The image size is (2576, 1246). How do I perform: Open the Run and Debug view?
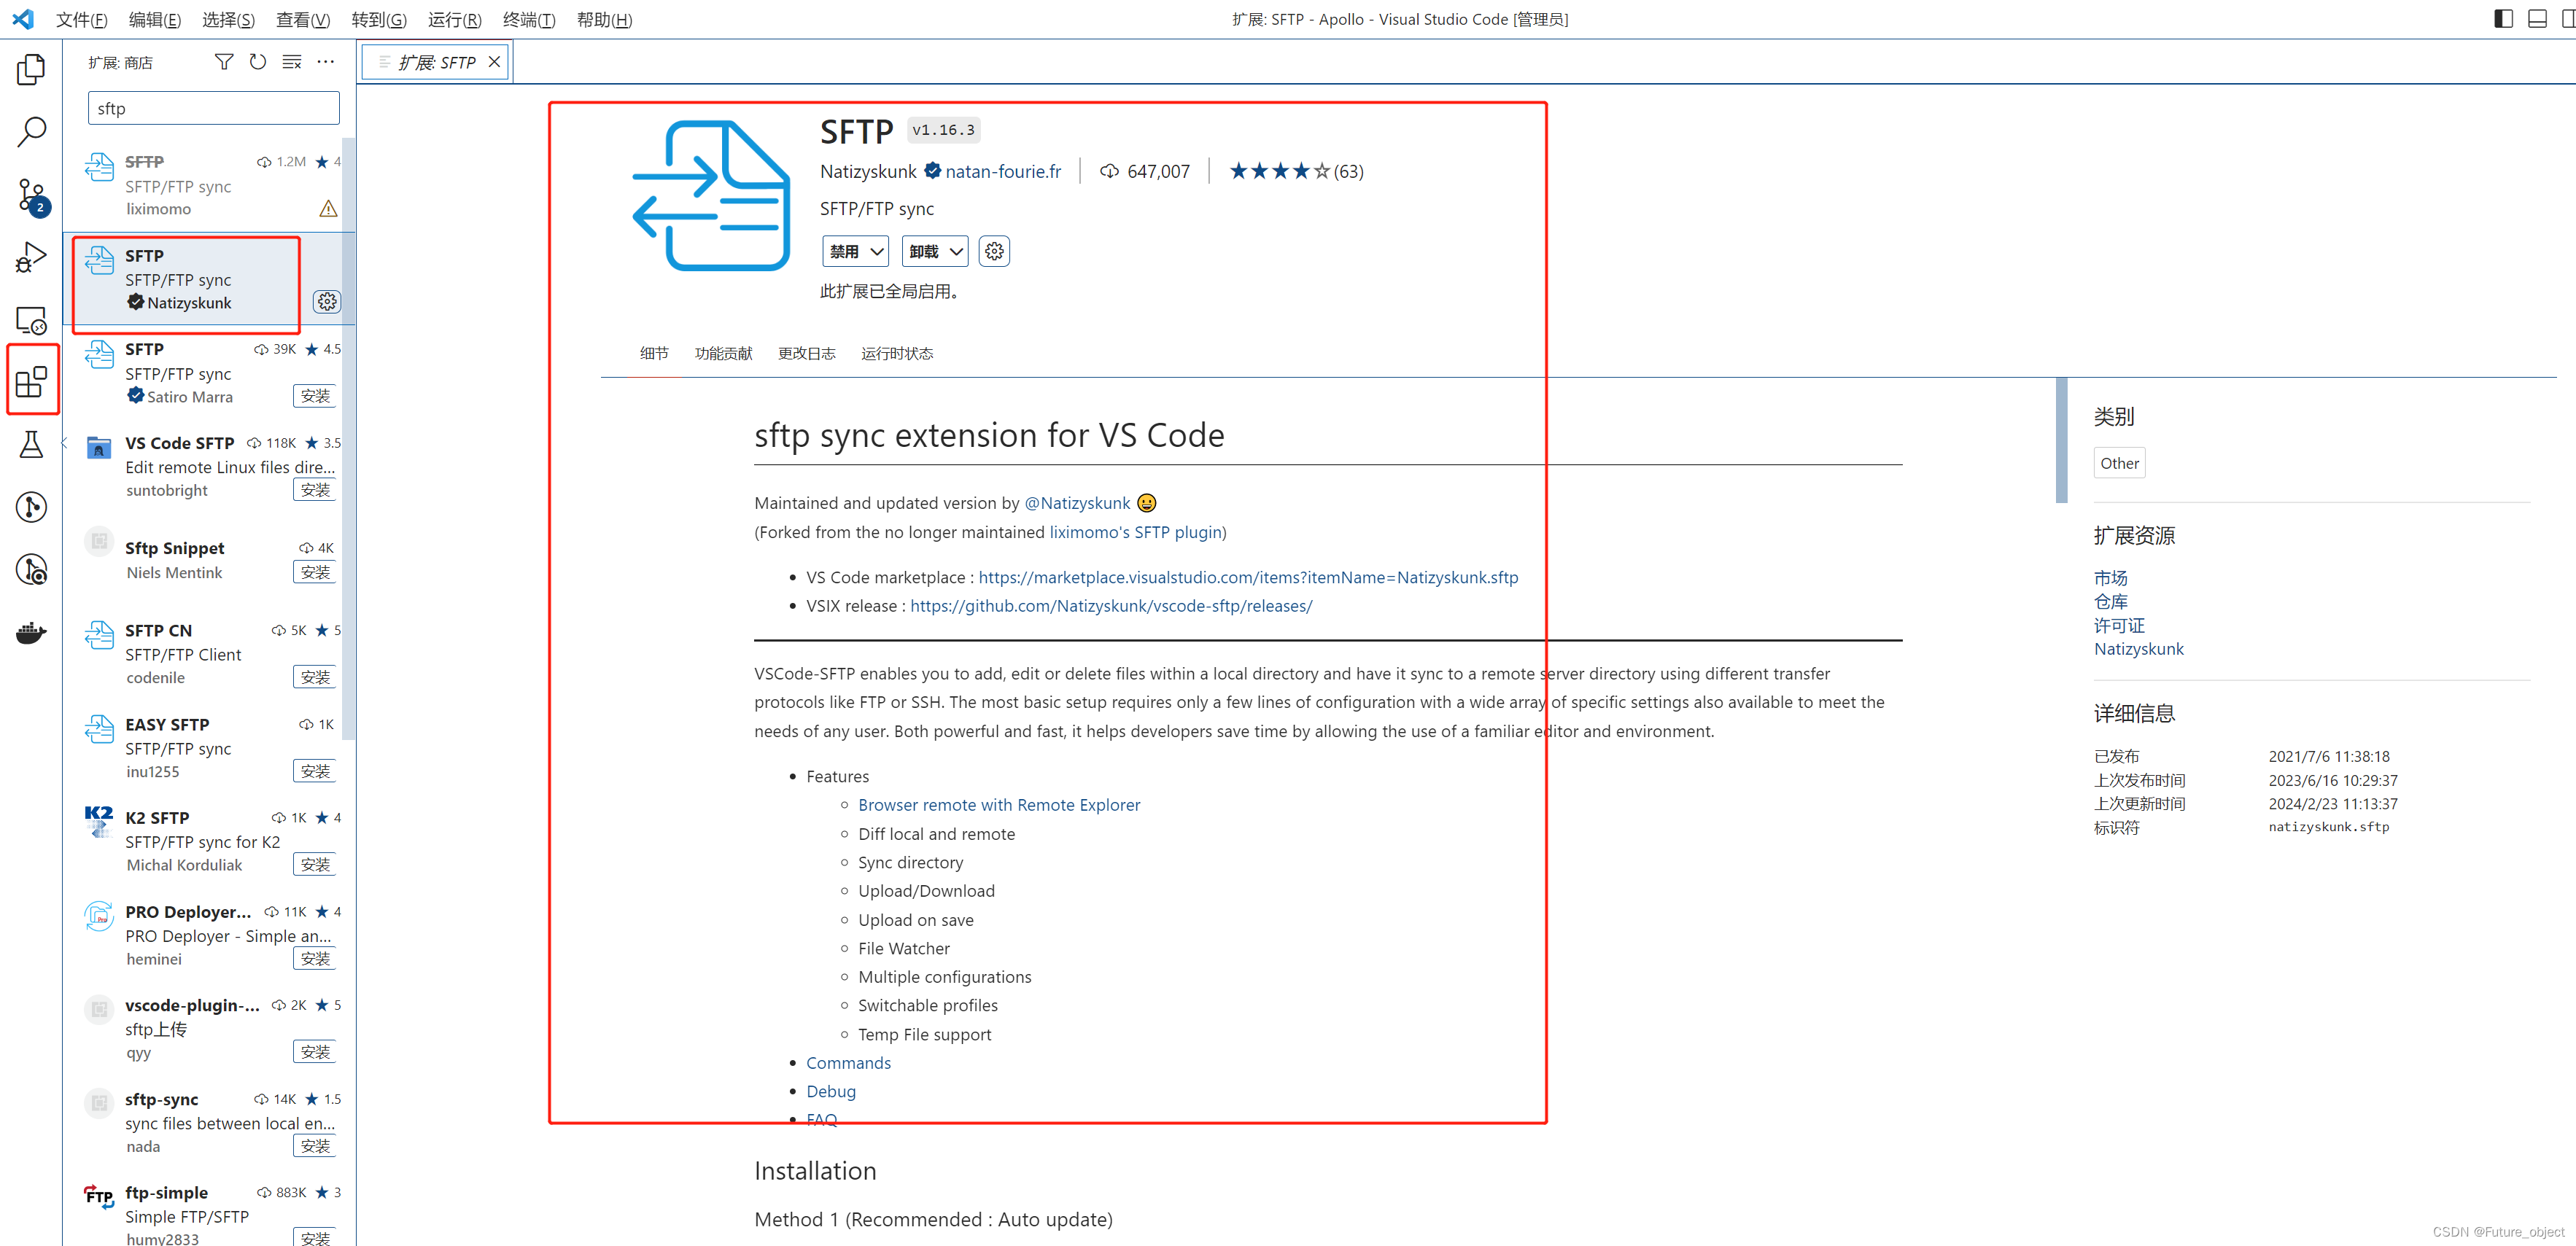33,257
